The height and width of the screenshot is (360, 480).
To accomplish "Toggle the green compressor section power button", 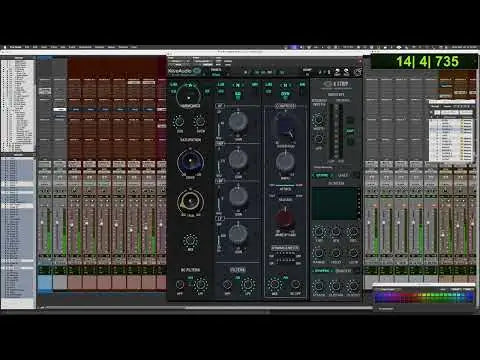I will [x=285, y=95].
